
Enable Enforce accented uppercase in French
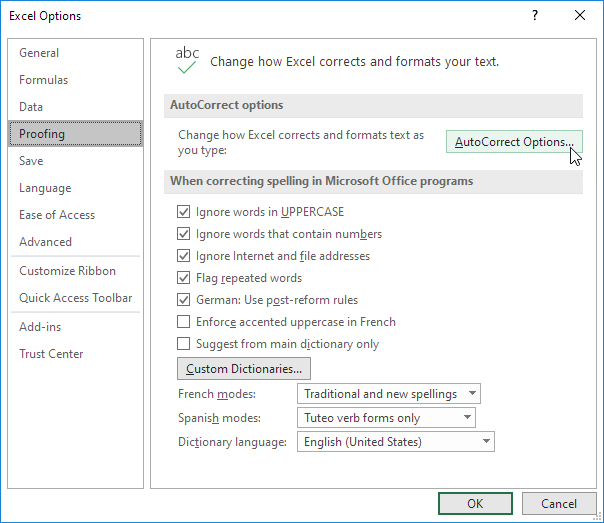pyautogui.click(x=183, y=322)
